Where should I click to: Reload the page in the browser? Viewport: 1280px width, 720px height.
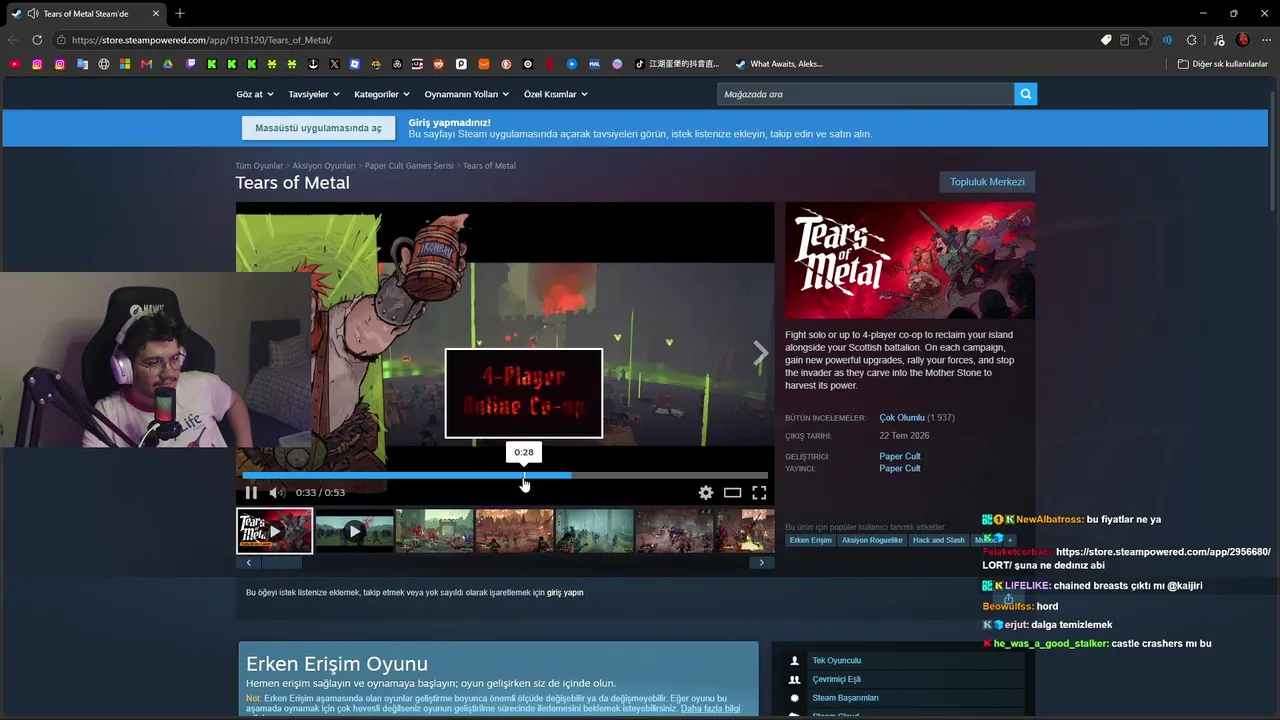37,40
